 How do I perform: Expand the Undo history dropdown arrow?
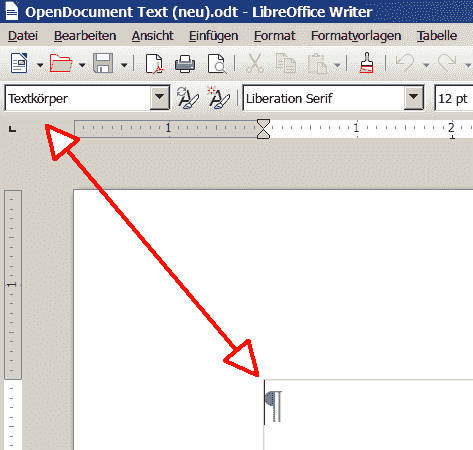(426, 65)
